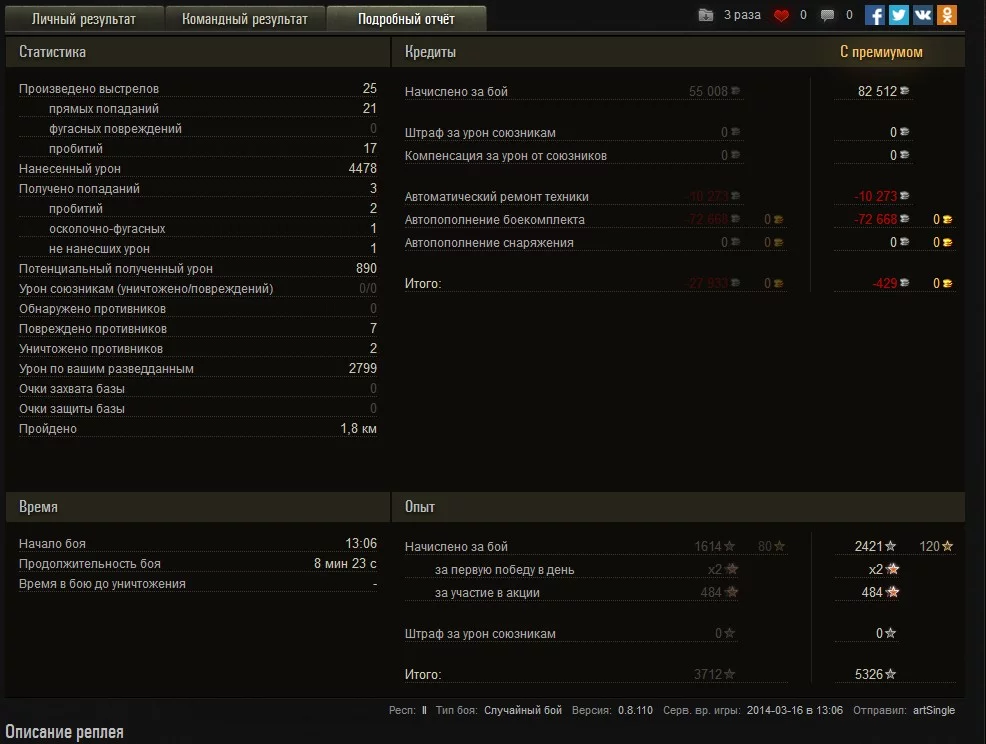This screenshot has width=986, height=744.
Task: Click 'Потенциальный полученный урон' row
Action: (x=197, y=269)
